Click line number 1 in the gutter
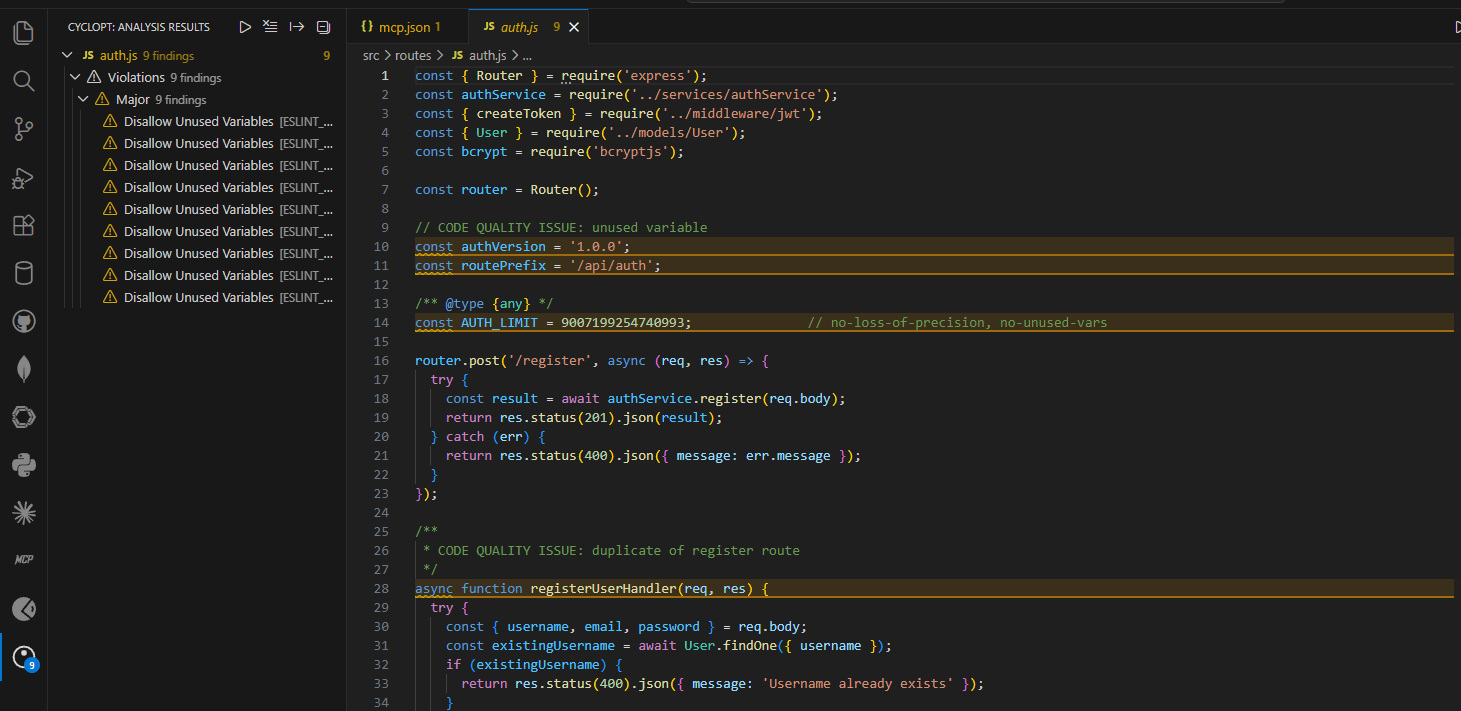 click(x=385, y=76)
